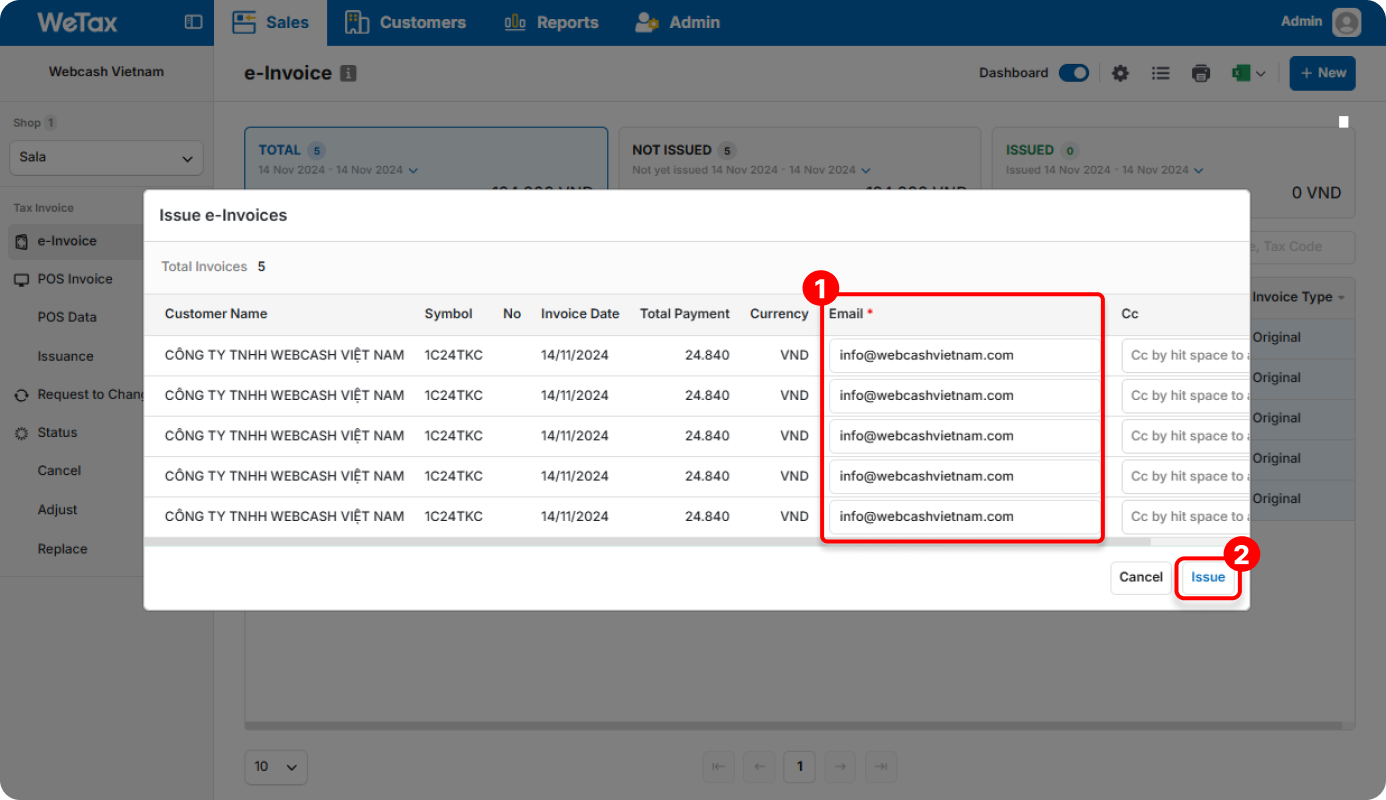Viewport: 1386px width, 800px height.
Task: Click the fourth row Email field
Action: [964, 476]
